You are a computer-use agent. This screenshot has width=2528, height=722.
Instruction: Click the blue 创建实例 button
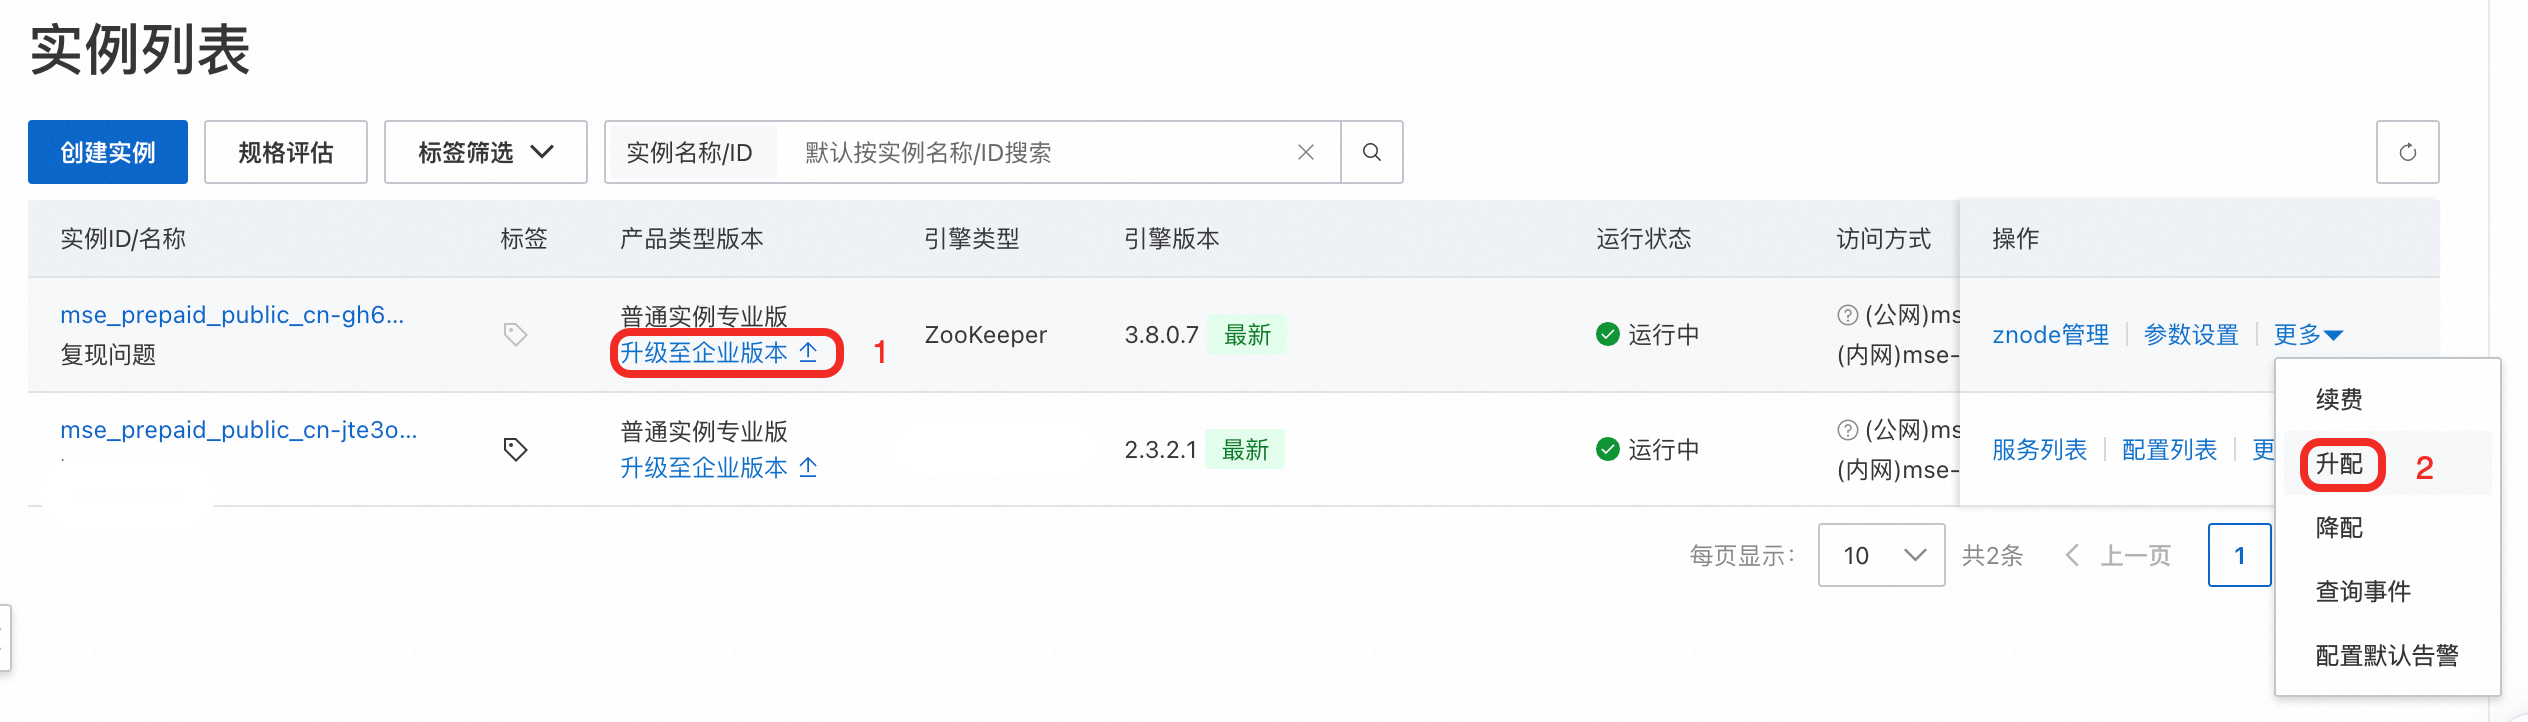[x=108, y=152]
